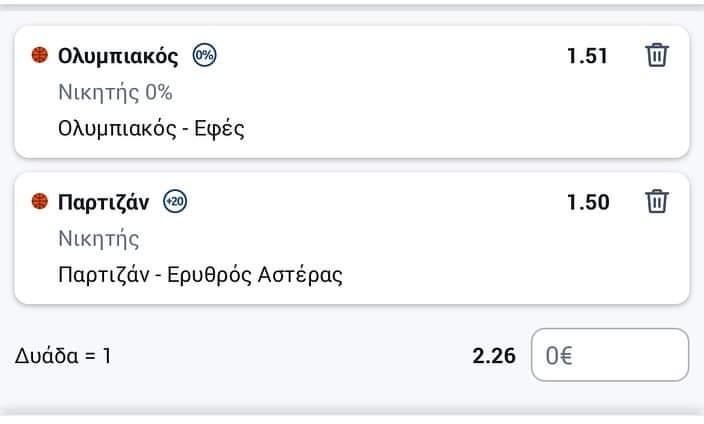Click the Δυάδα = 1 label

pyautogui.click(x=63, y=356)
